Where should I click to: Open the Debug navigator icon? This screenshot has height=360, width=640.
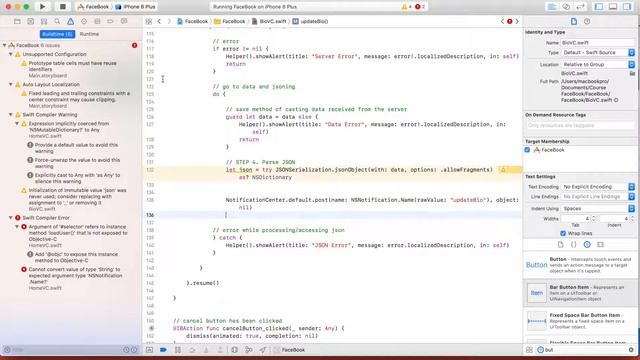97,21
